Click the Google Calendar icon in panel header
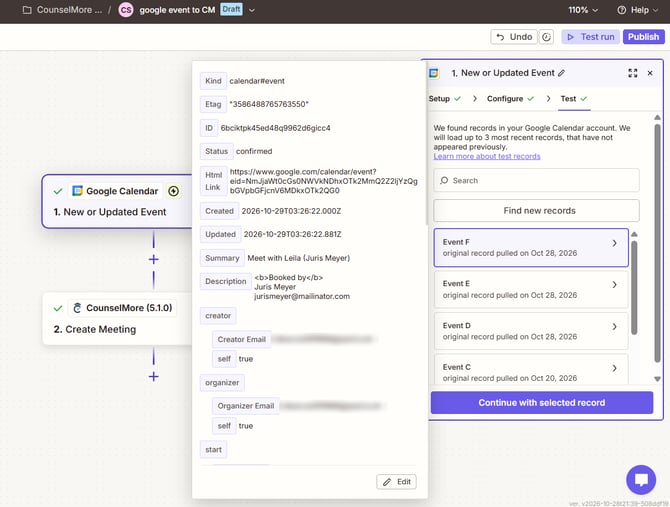 tap(434, 73)
